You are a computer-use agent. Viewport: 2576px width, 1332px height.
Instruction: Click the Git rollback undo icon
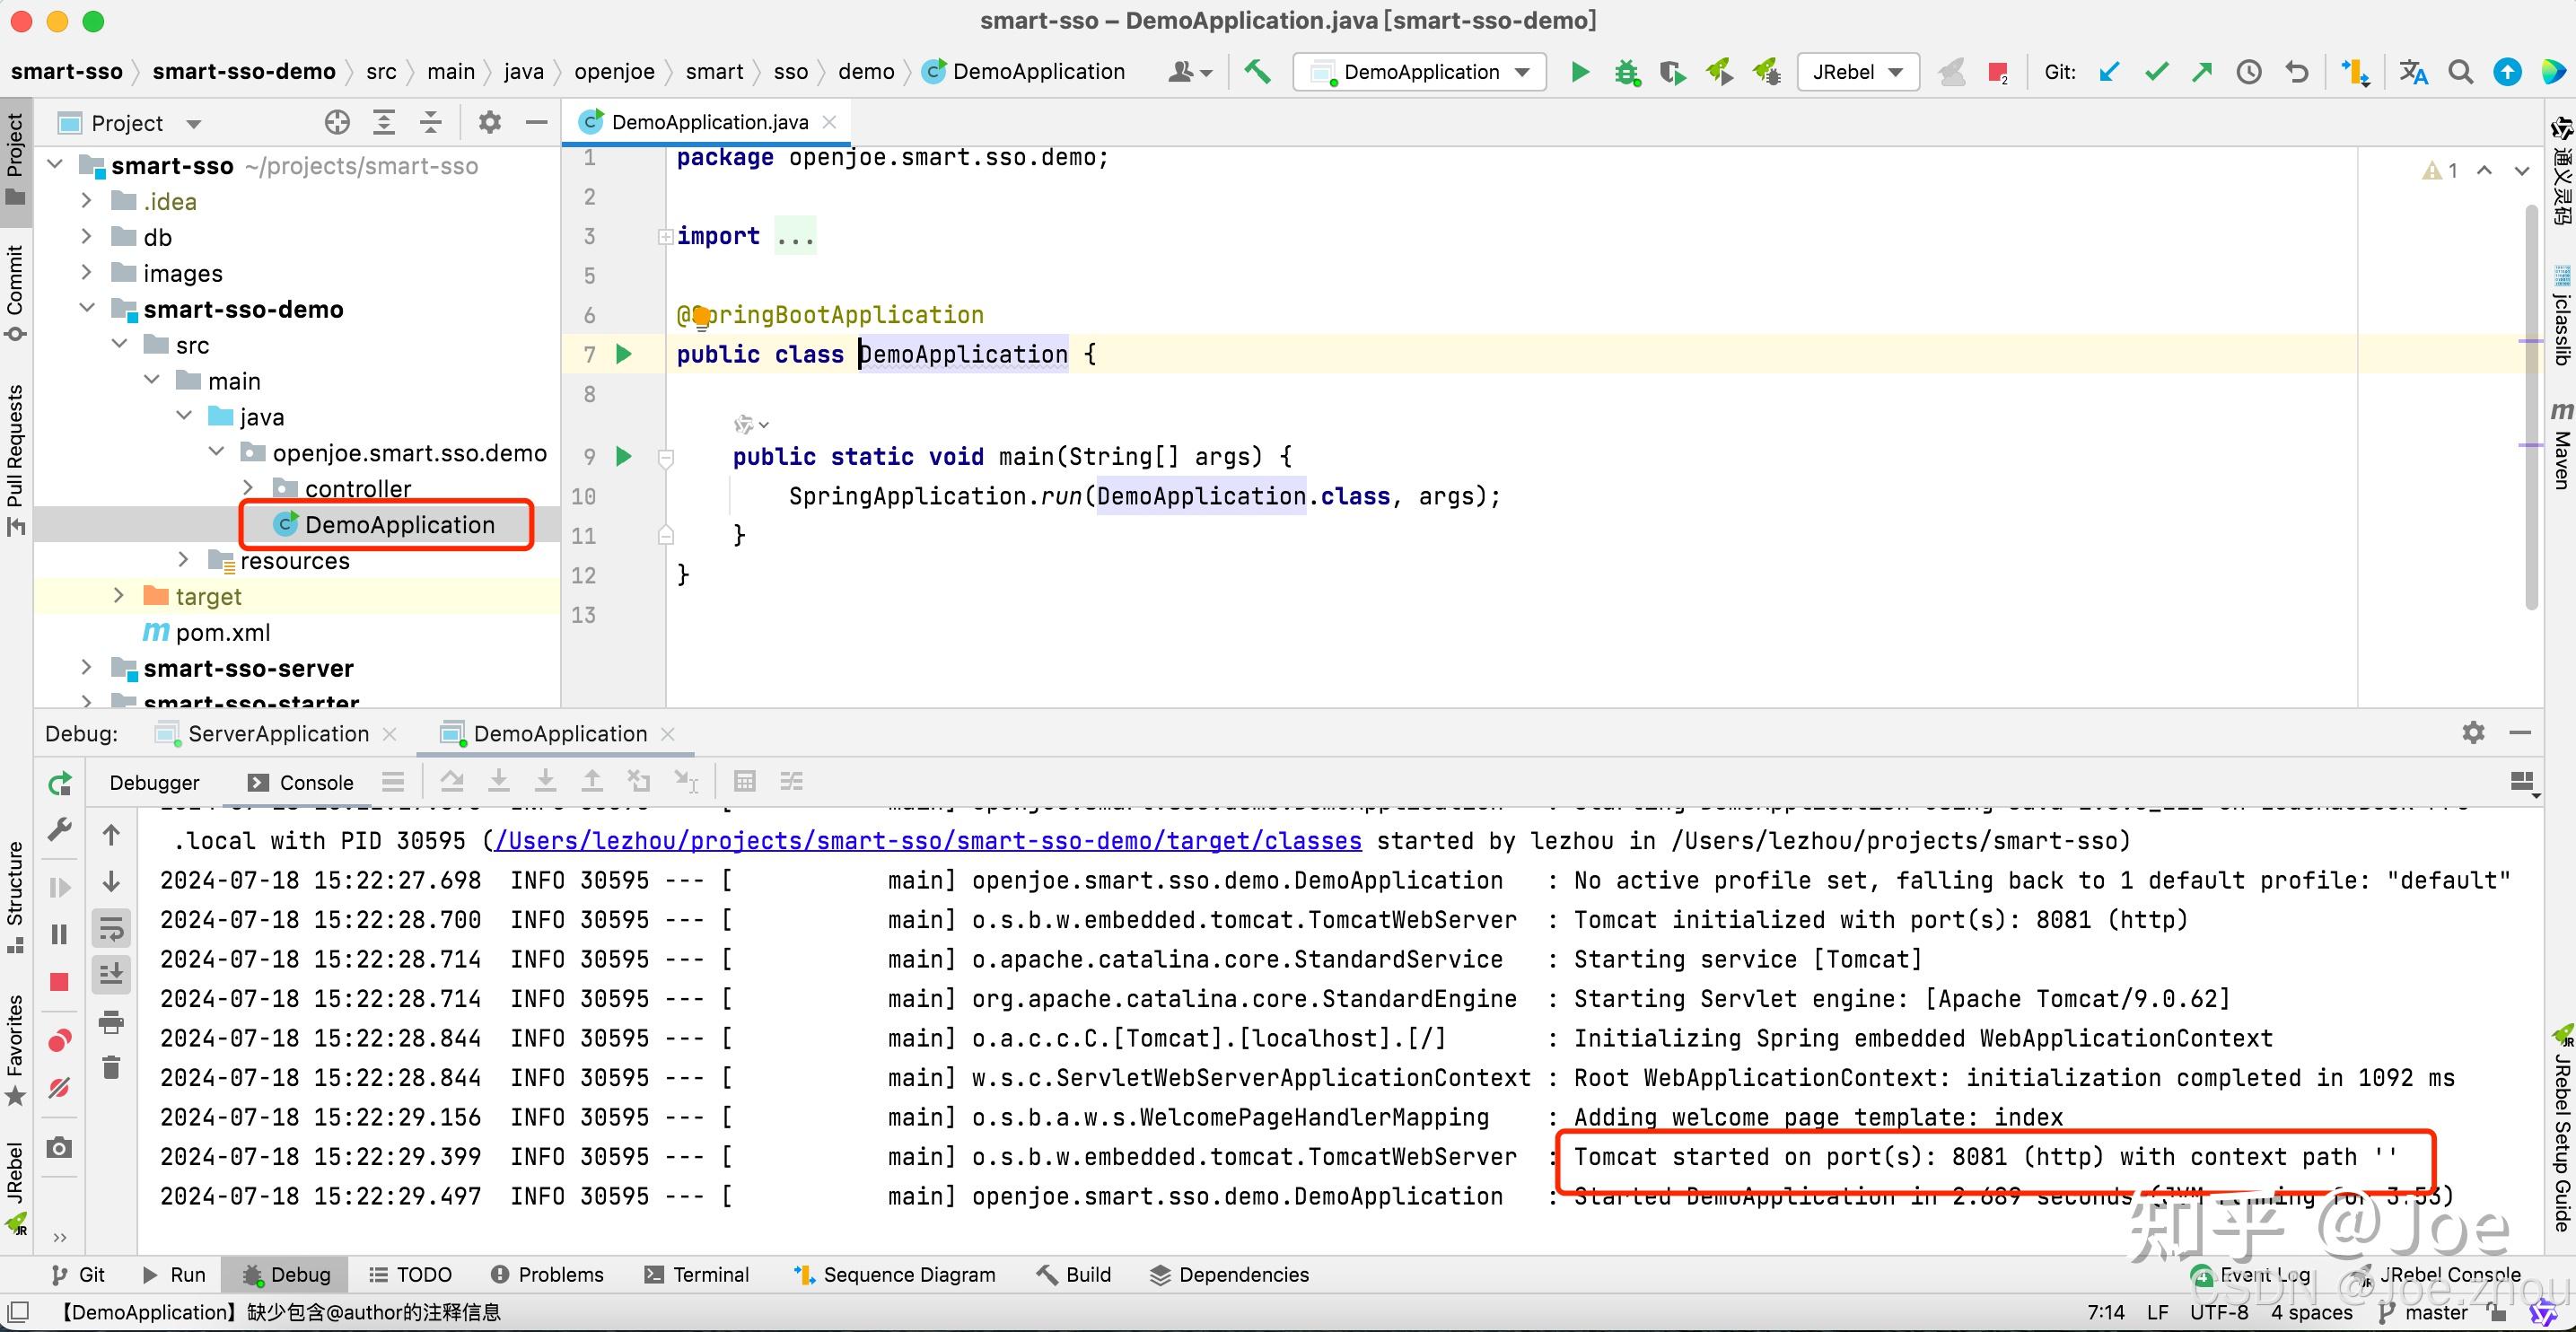tap(2297, 72)
